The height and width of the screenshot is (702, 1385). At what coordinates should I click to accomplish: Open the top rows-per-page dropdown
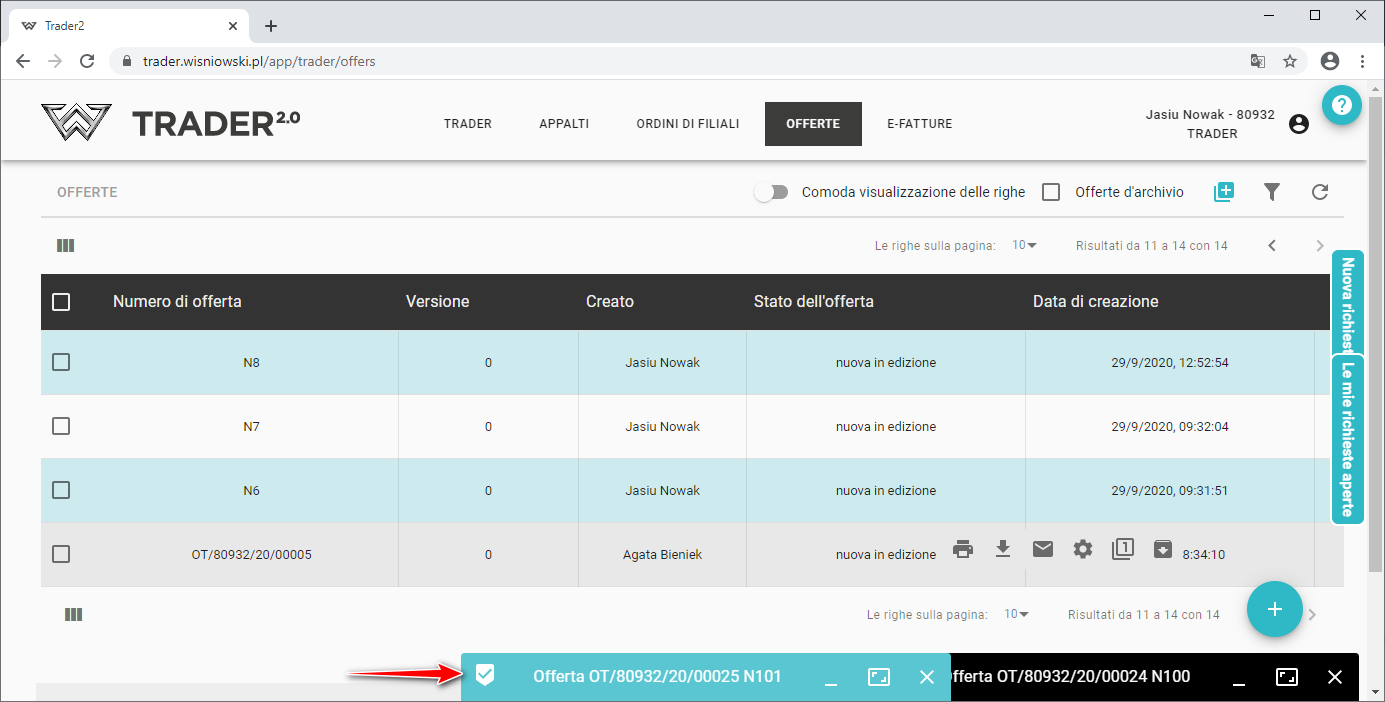click(1024, 245)
